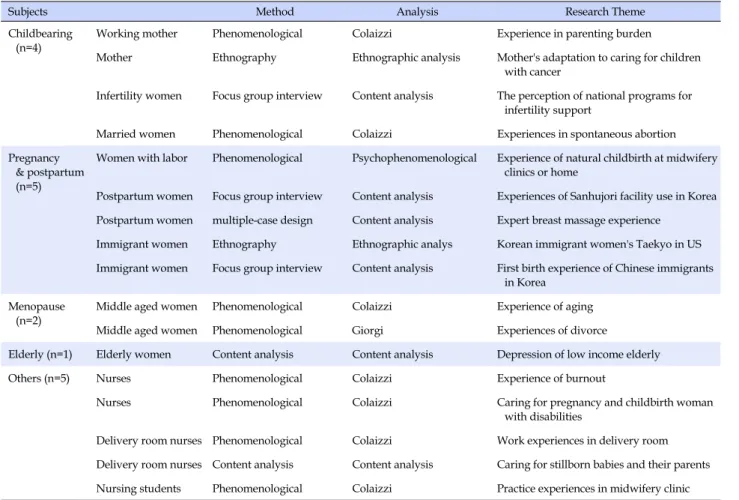The image size is (739, 500).
Task: Click 'Work experiences in delivery room' theme
Action: pos(583,441)
